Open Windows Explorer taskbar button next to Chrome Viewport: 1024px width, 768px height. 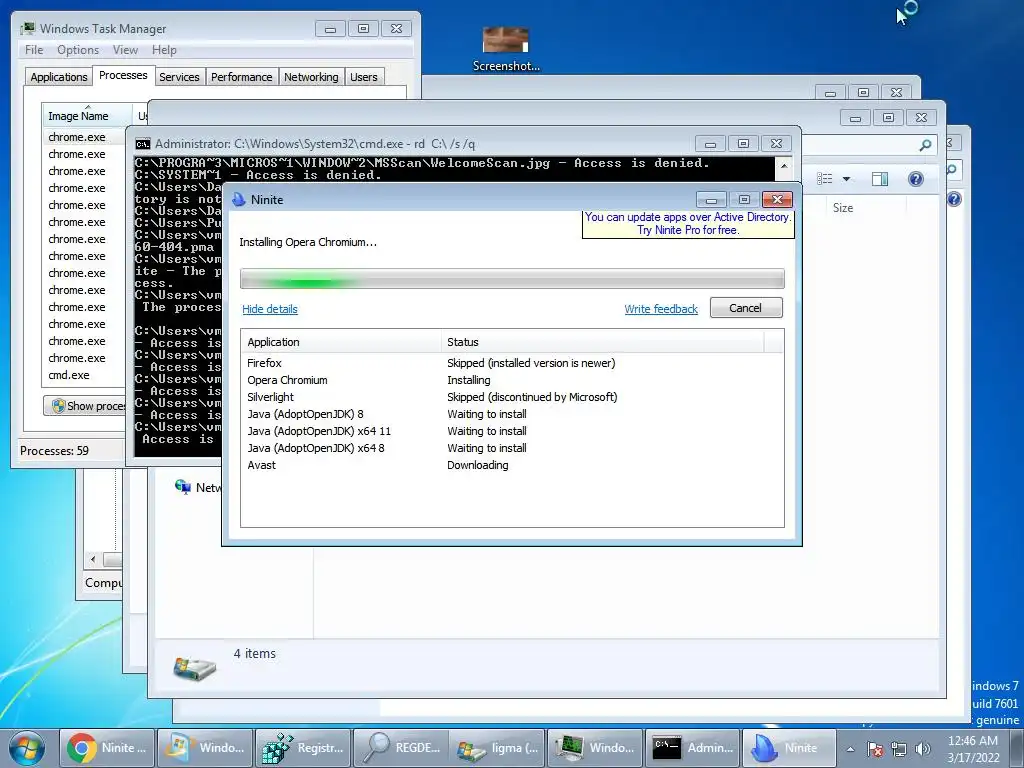pos(205,748)
